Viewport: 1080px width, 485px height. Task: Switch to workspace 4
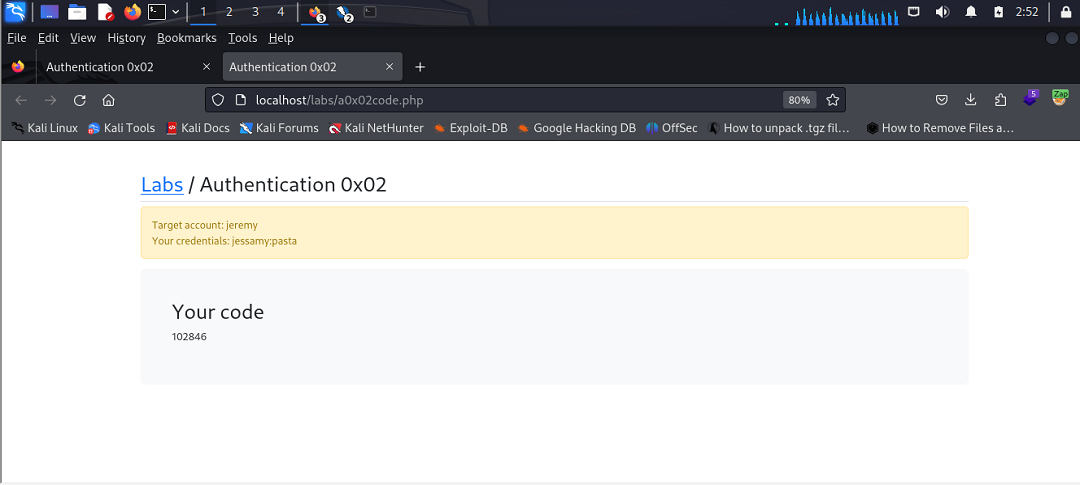[x=280, y=12]
